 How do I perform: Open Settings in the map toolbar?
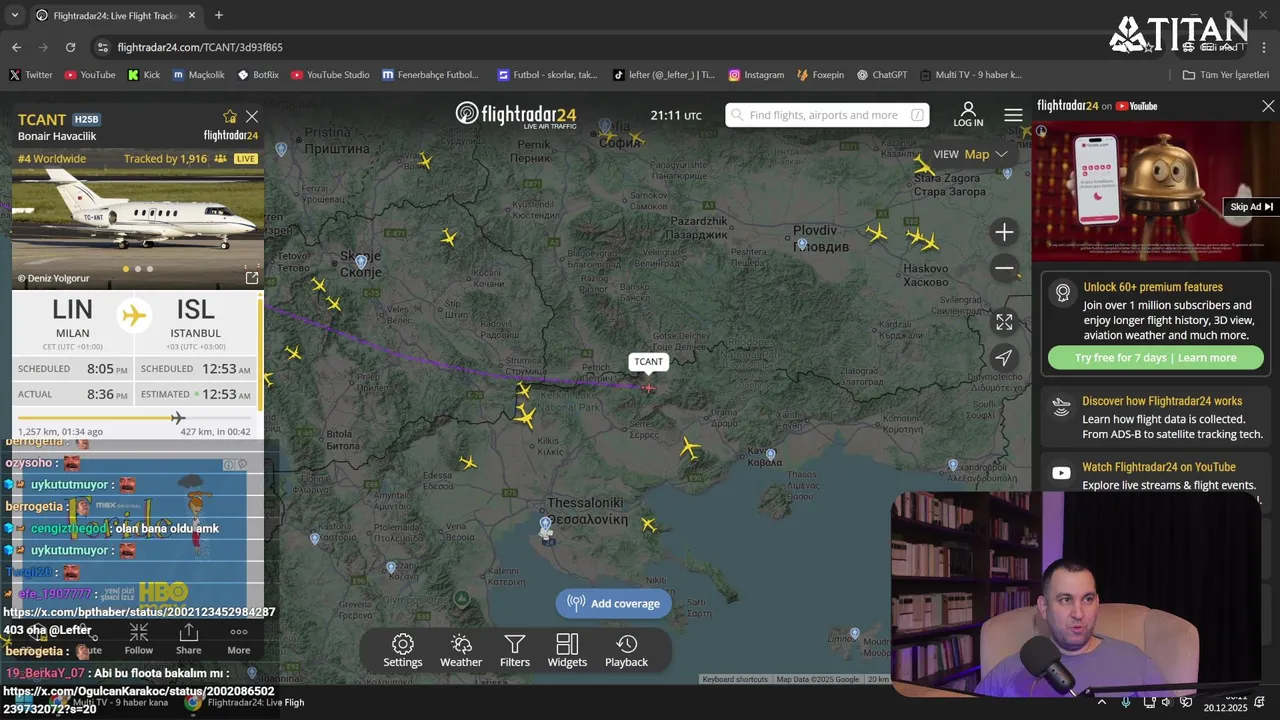tap(403, 651)
